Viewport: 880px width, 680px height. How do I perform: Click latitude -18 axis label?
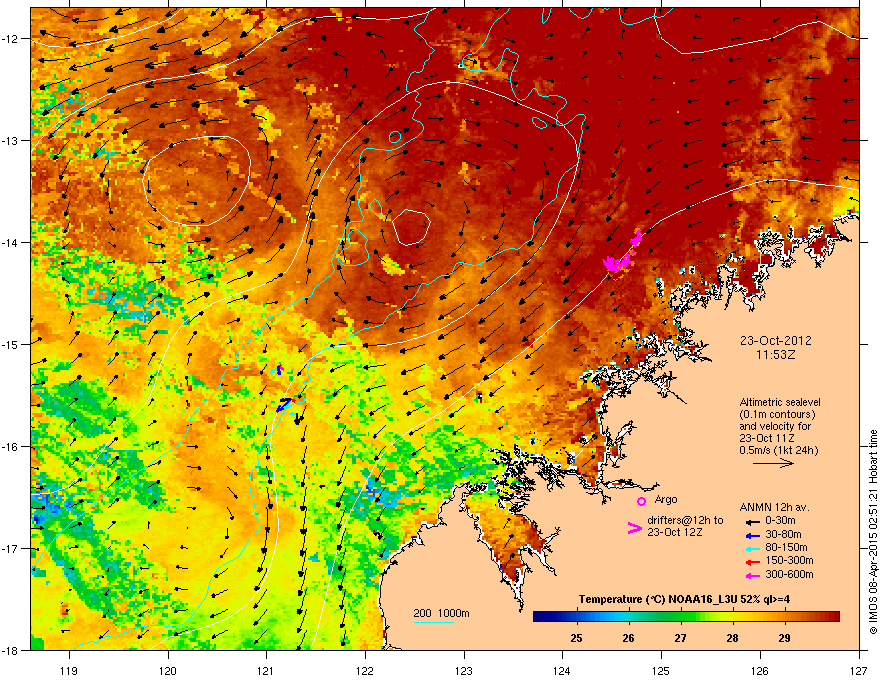click(x=10, y=650)
